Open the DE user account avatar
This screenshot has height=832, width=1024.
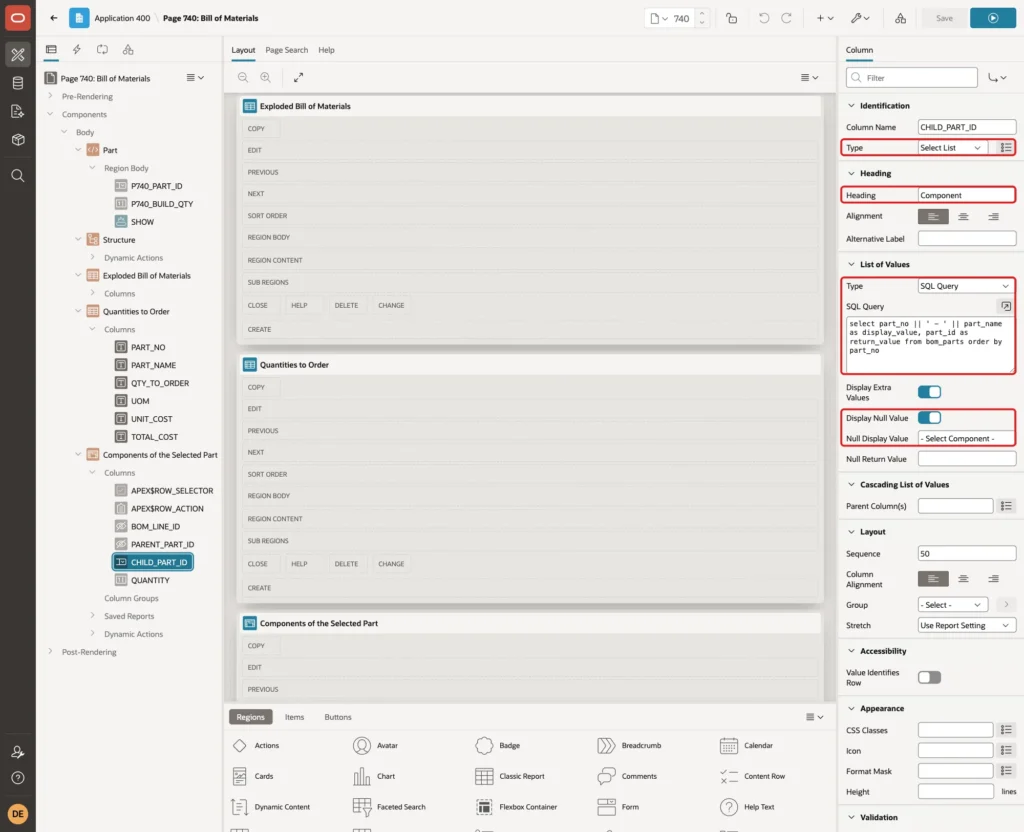pyautogui.click(x=18, y=814)
